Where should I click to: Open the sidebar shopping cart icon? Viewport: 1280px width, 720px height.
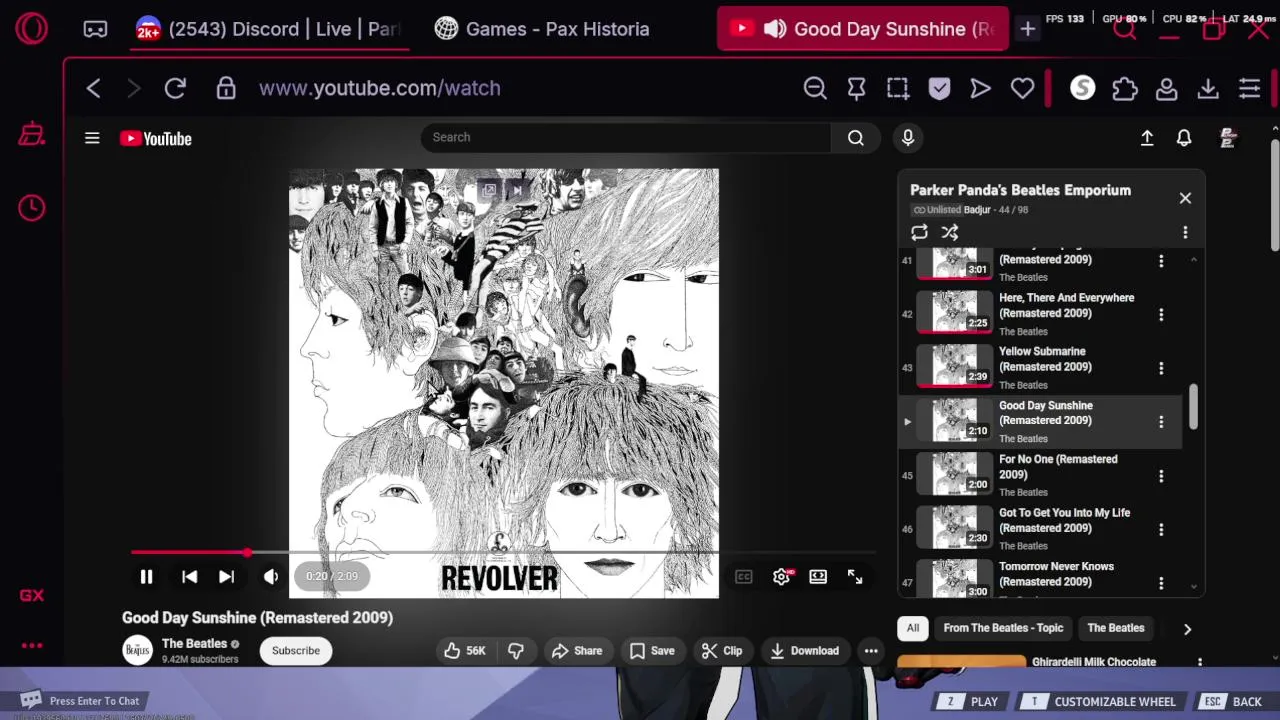pyautogui.click(x=32, y=134)
